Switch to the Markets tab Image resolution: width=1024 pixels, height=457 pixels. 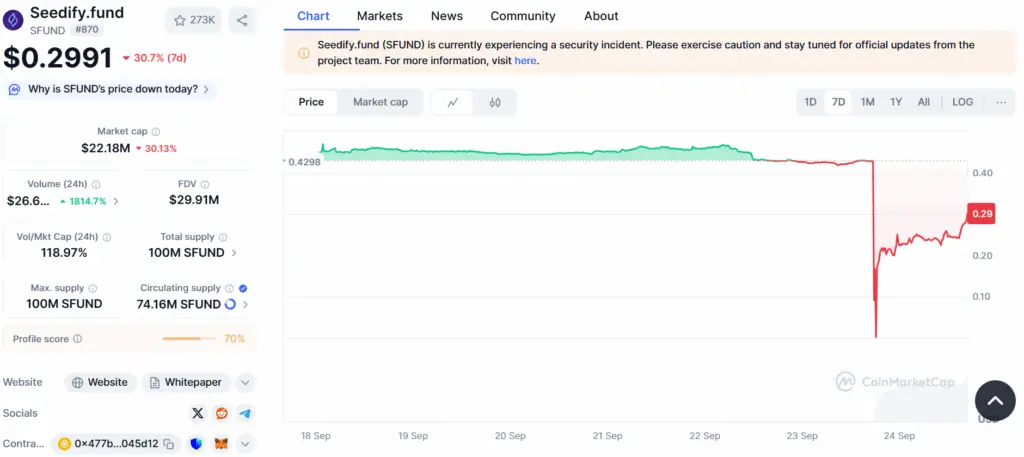pos(379,16)
